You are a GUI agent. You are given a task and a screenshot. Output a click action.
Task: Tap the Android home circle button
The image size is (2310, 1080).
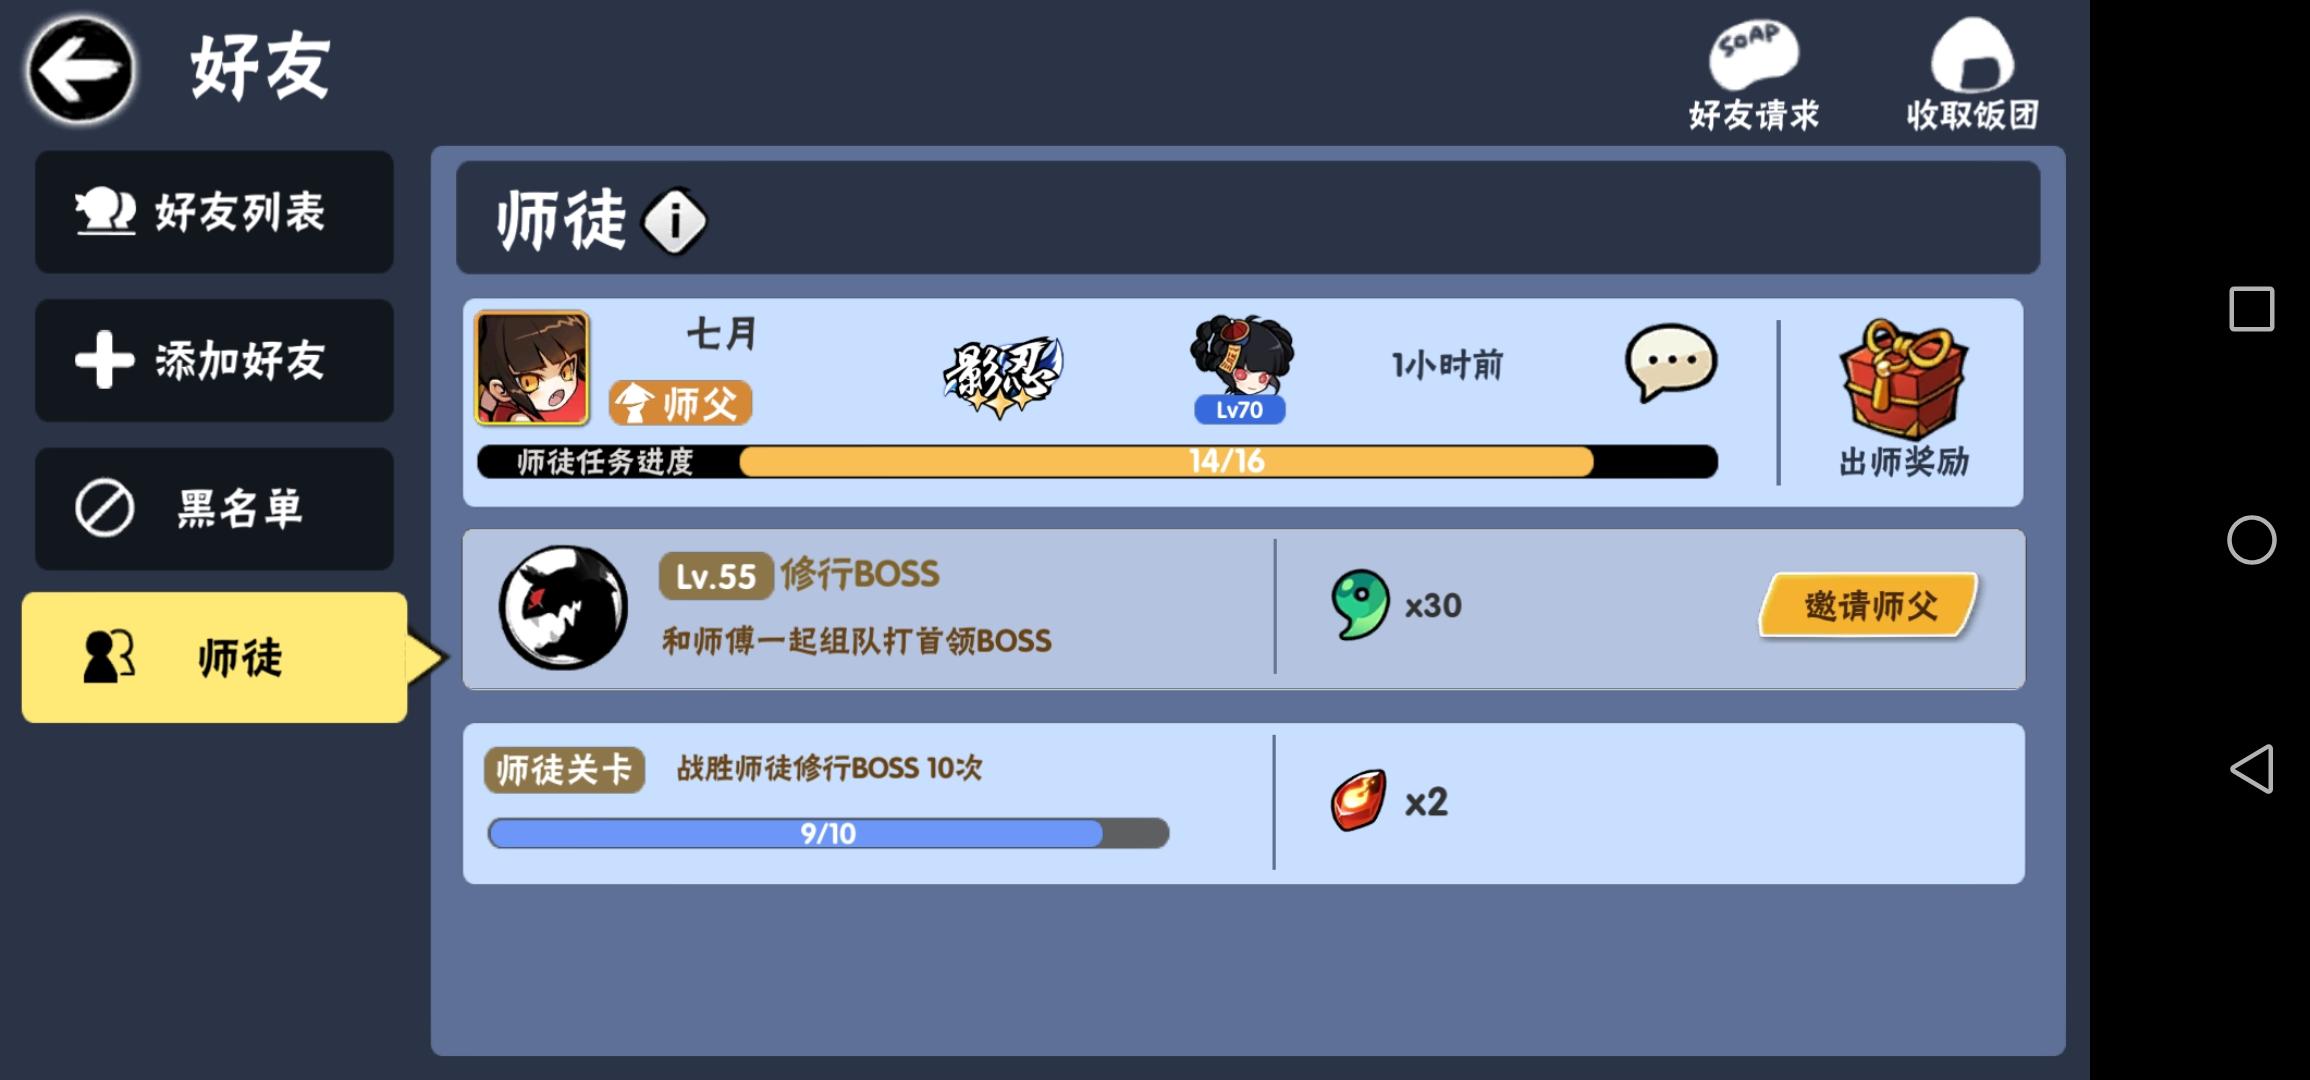2251,540
